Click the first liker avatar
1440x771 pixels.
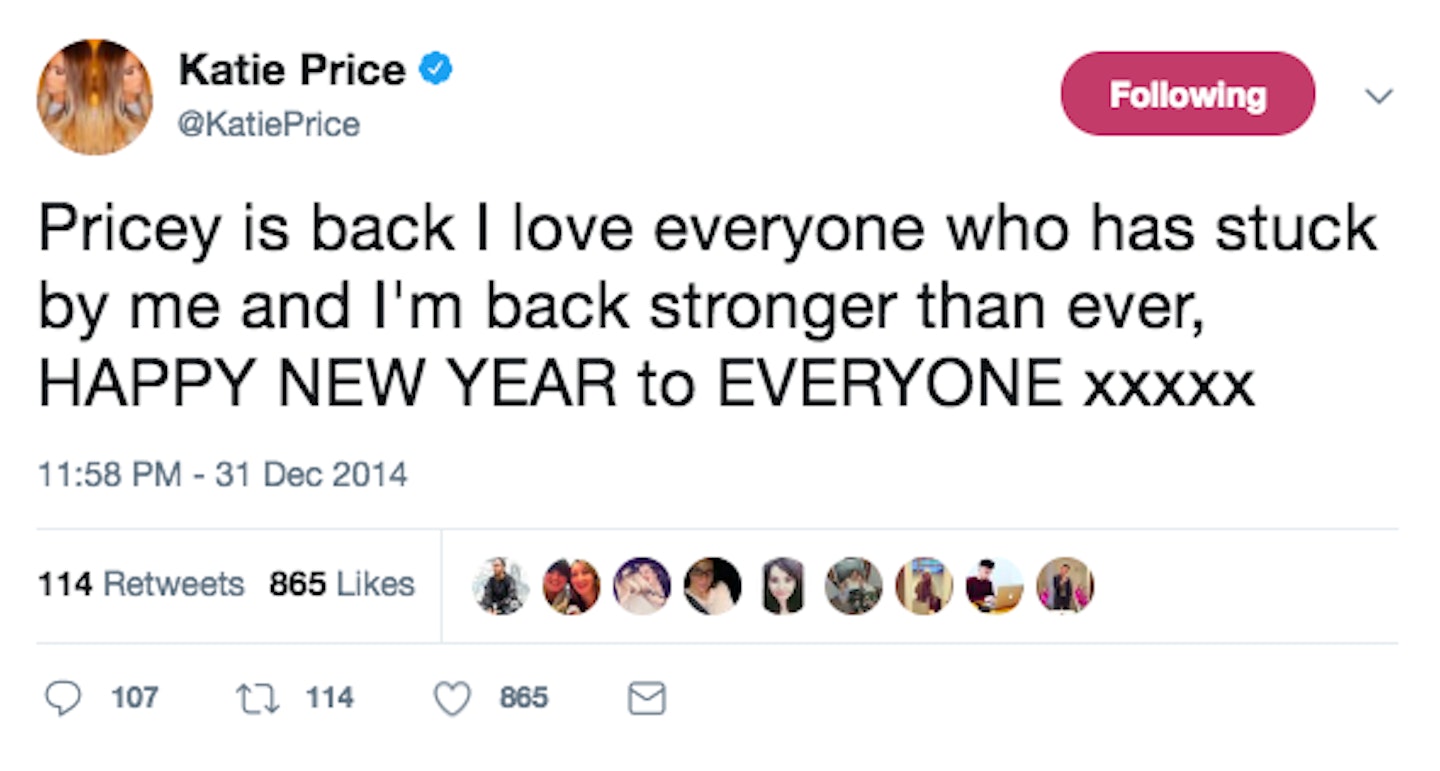coord(500,586)
